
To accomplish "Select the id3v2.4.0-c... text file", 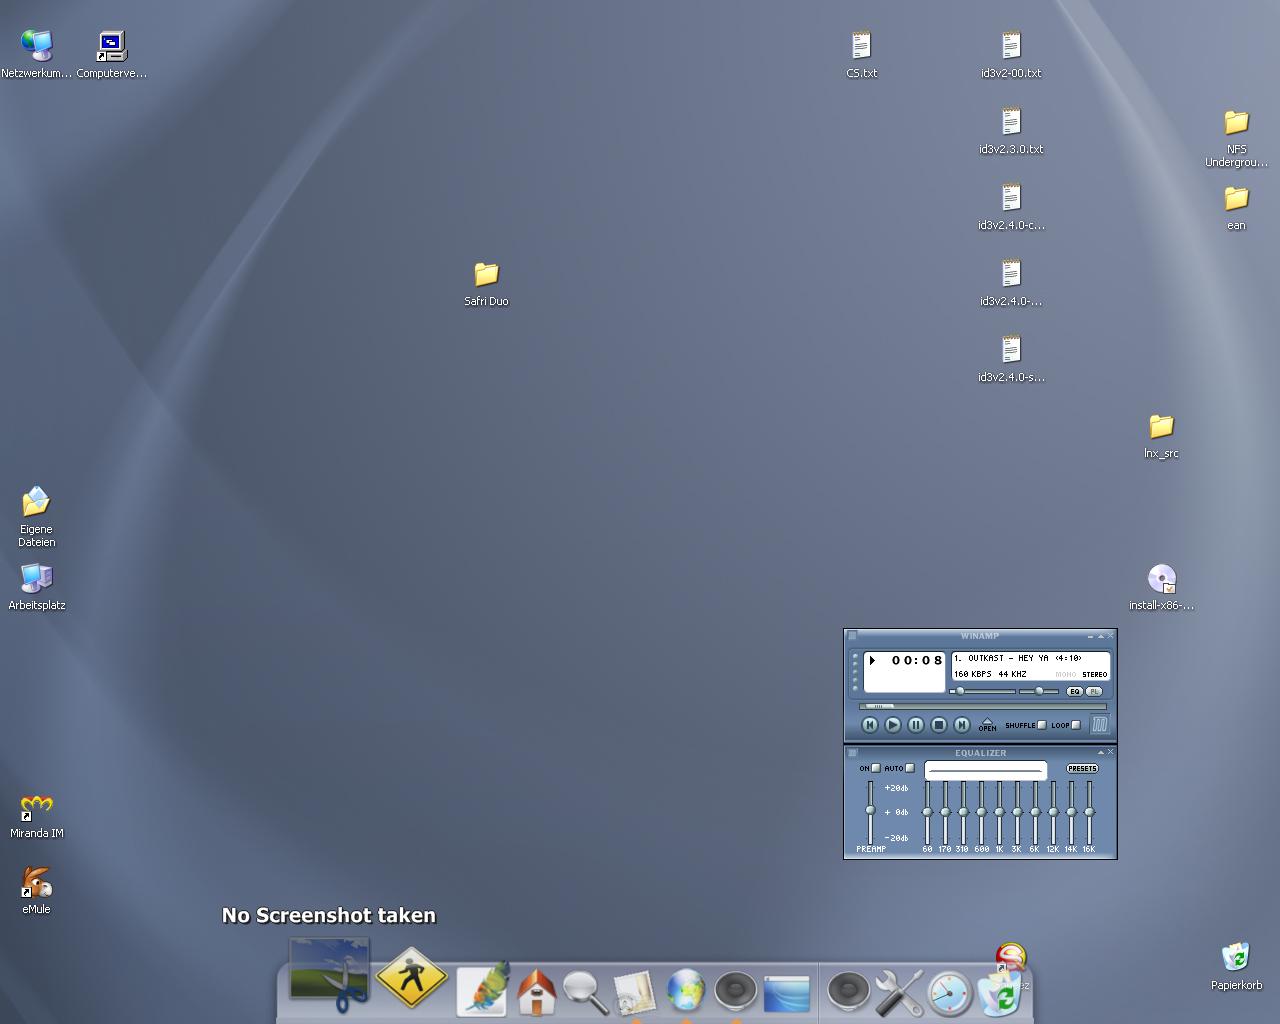I will tap(1011, 206).
